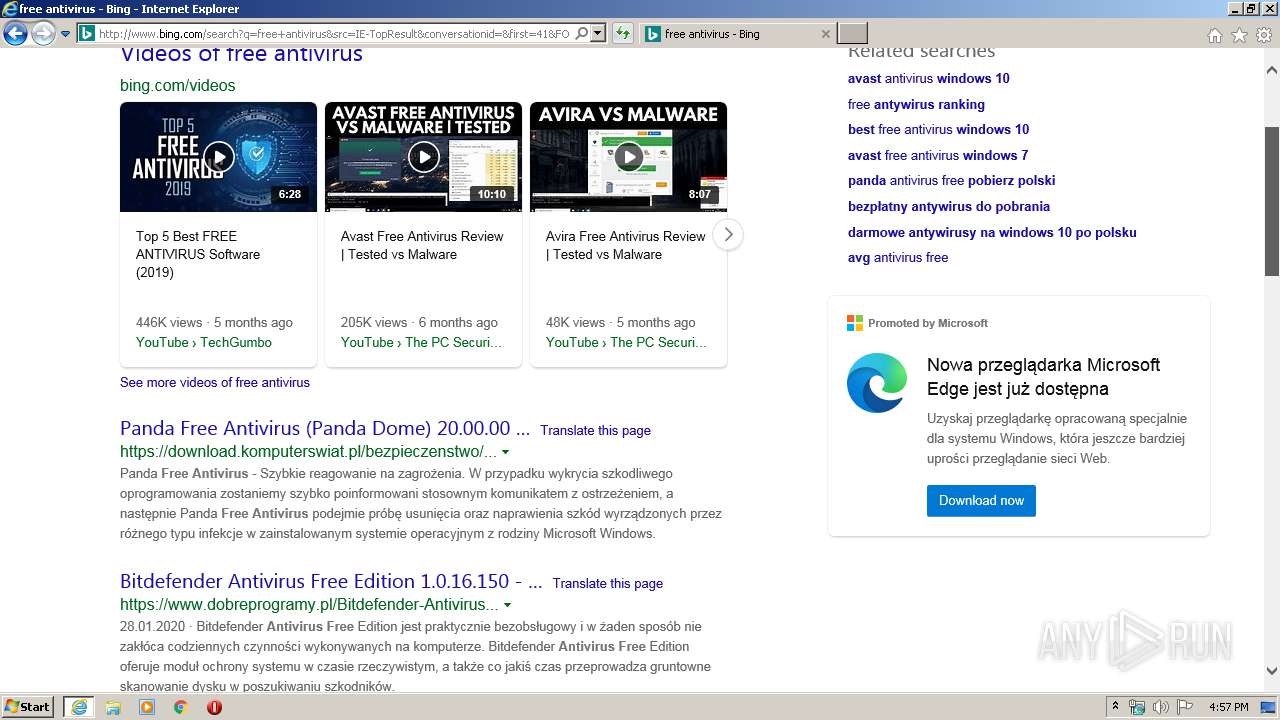Click 'Download now' Edge button
Viewport: 1280px width, 720px height.
pos(981,500)
